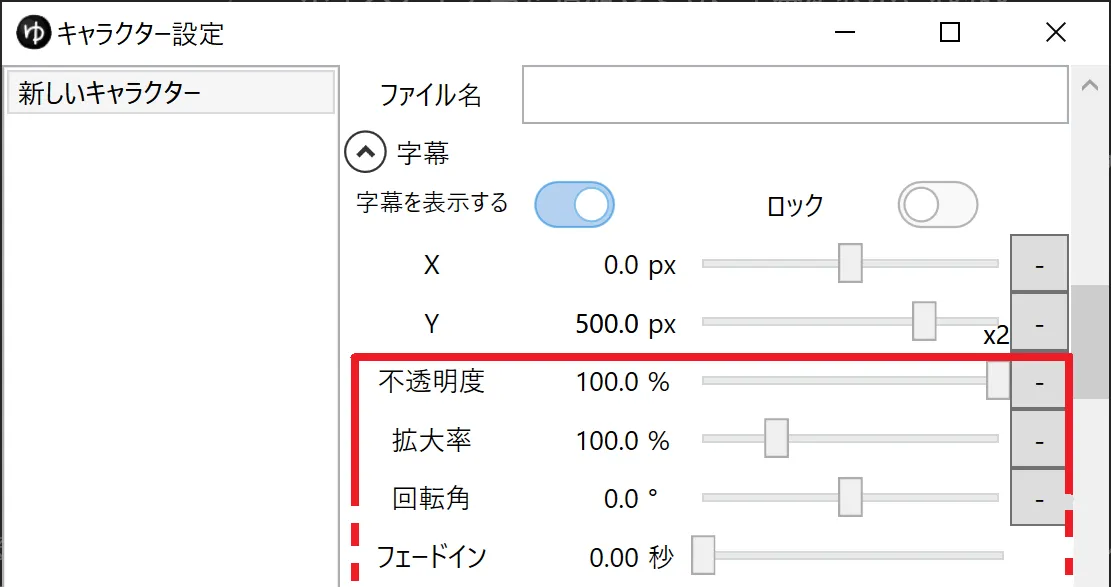Viewport: 1111px width, 587px height.
Task: Click the 拡大率 slider thumb
Action: (x=776, y=438)
